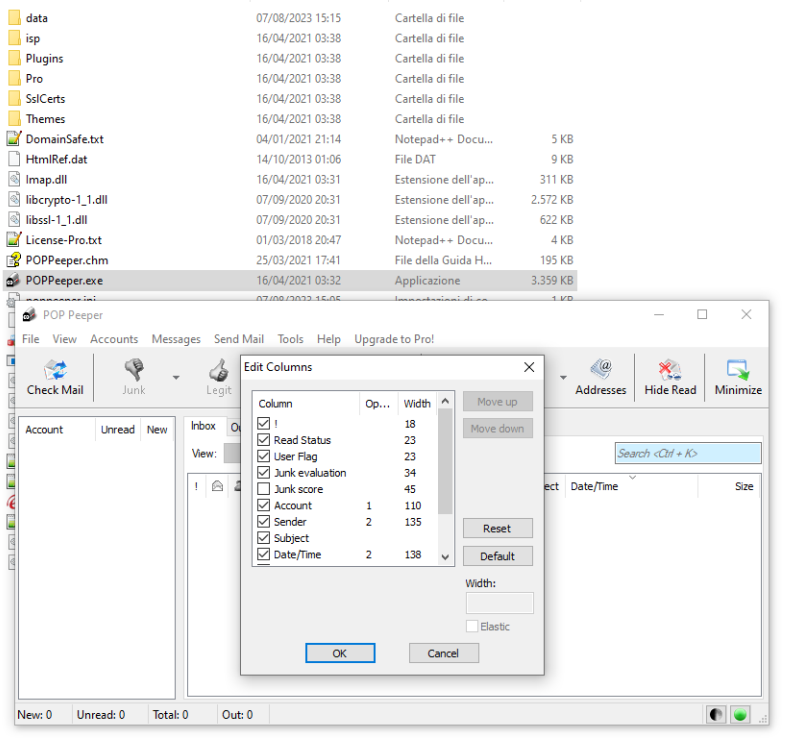This screenshot has height=740, width=786.
Task: Open the Help menu
Action: [x=329, y=339]
